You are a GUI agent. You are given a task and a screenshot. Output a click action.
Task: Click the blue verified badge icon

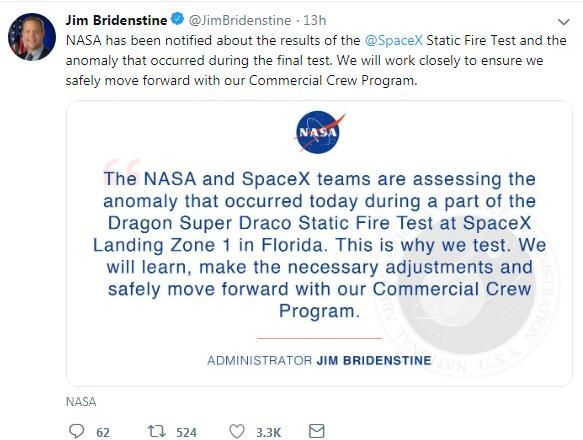coord(178,19)
